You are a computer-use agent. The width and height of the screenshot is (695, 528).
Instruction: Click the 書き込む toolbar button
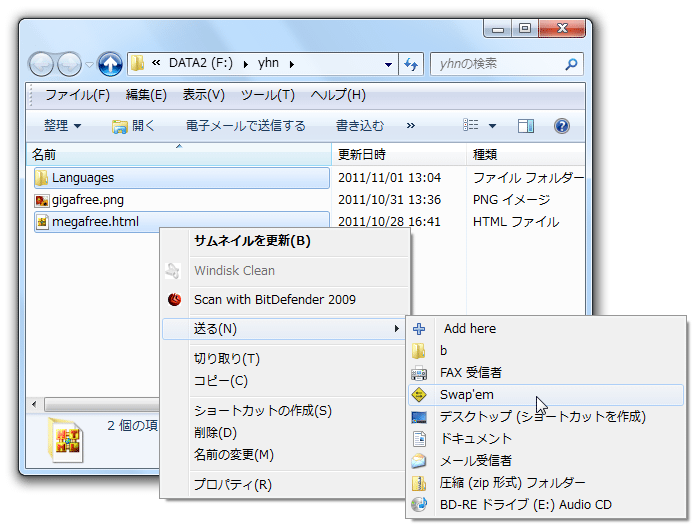coord(359,126)
